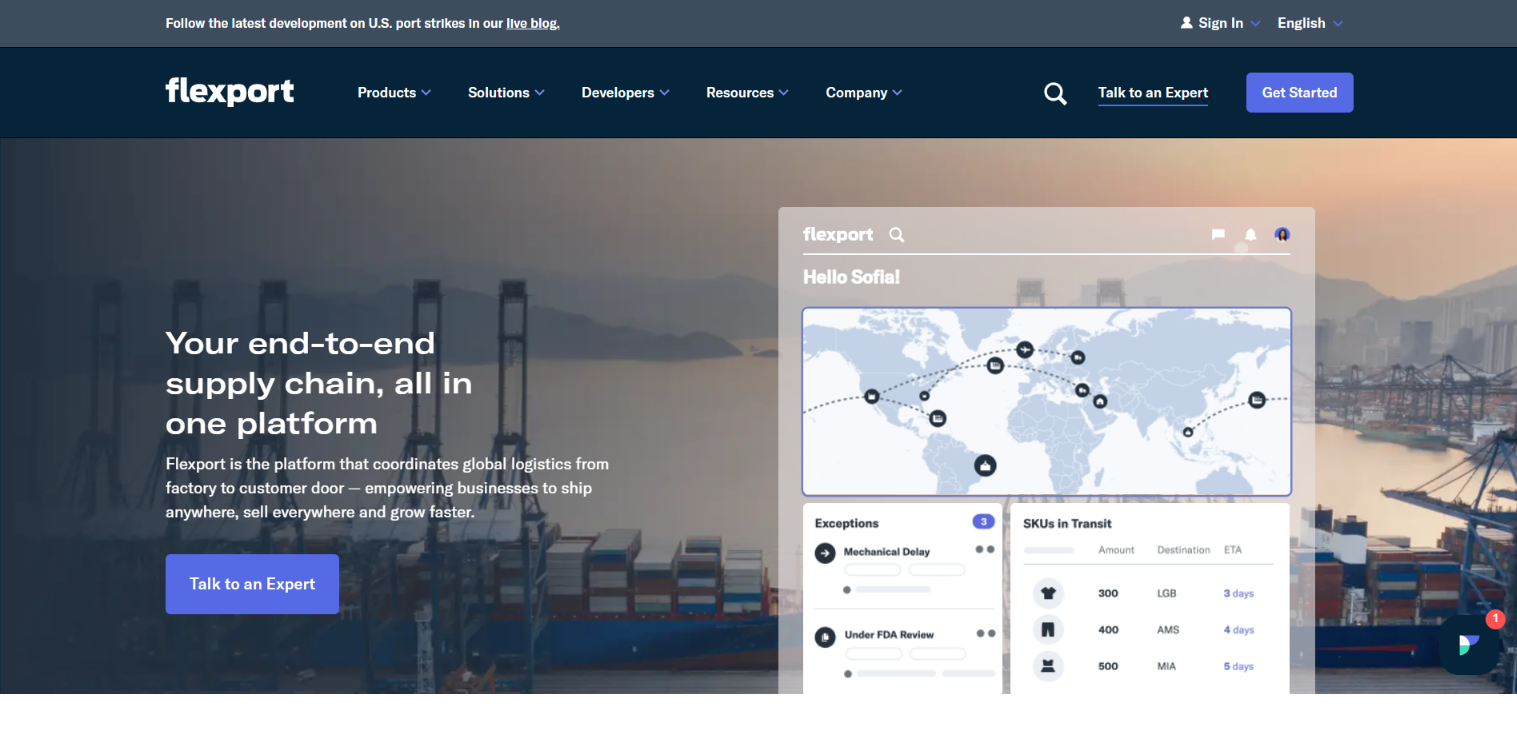Click the search magnifier icon in navbar
1517x741 pixels.
[1055, 93]
